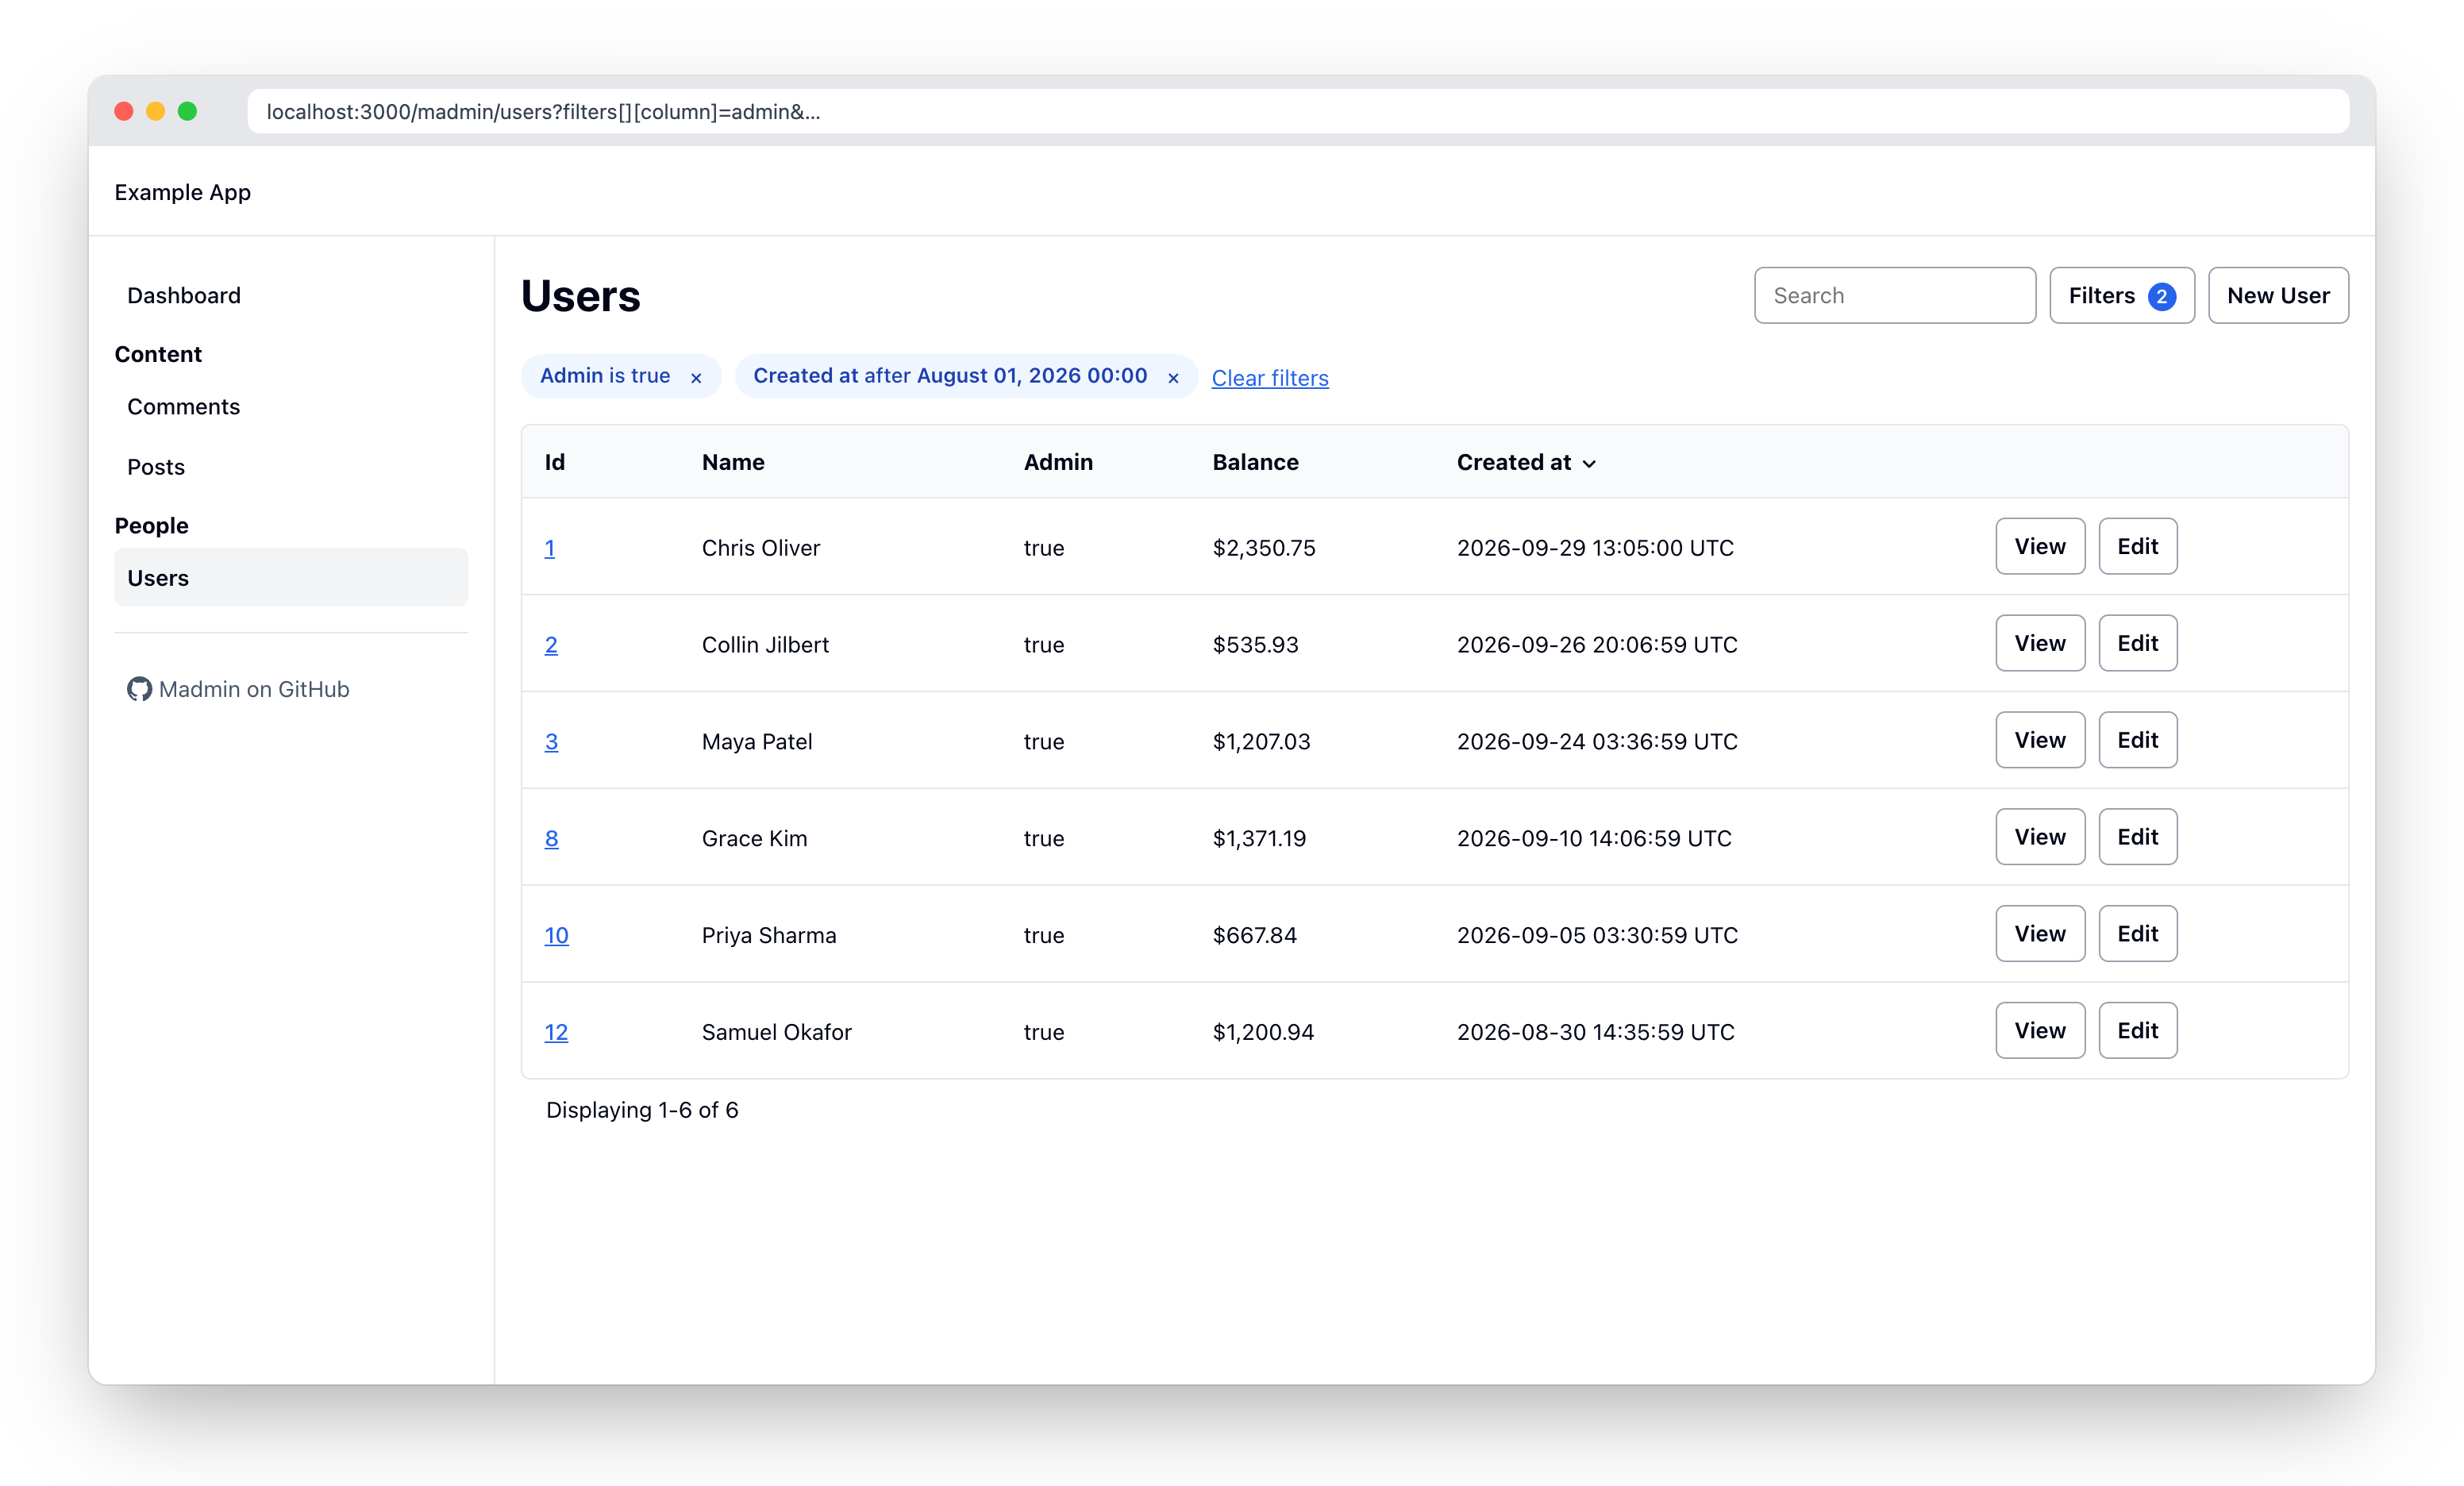Open the Filters button
Image resolution: width=2464 pixels, height=1486 pixels.
2121,295
